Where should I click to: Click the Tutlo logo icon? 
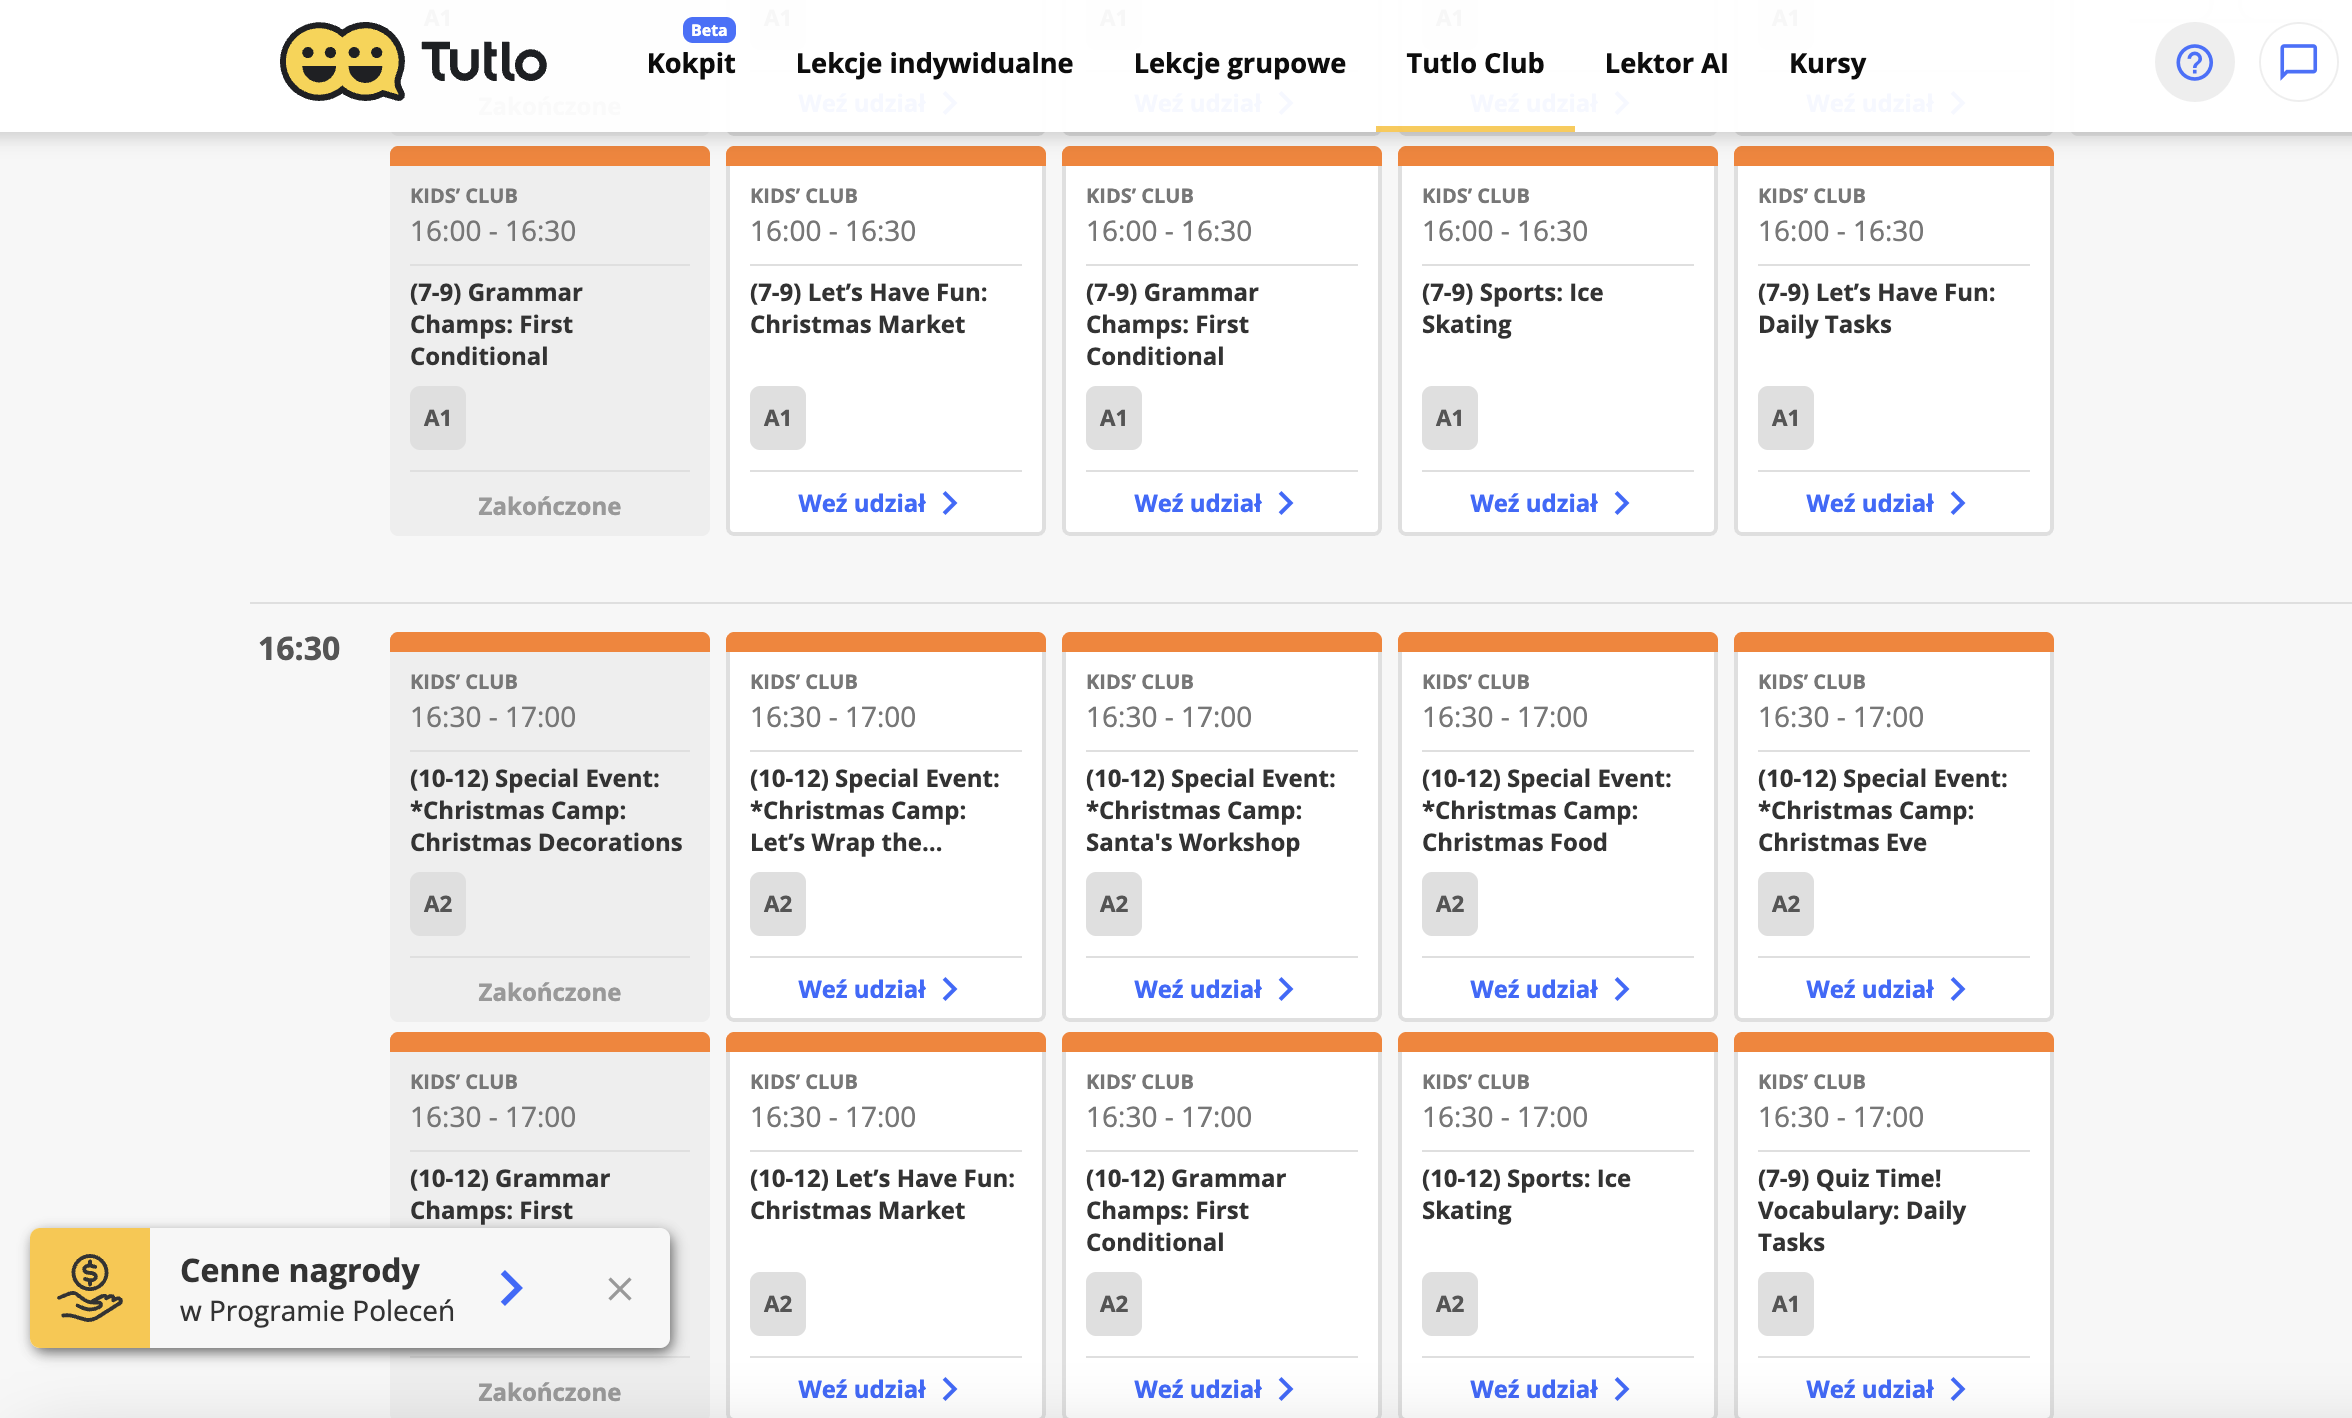(x=342, y=62)
